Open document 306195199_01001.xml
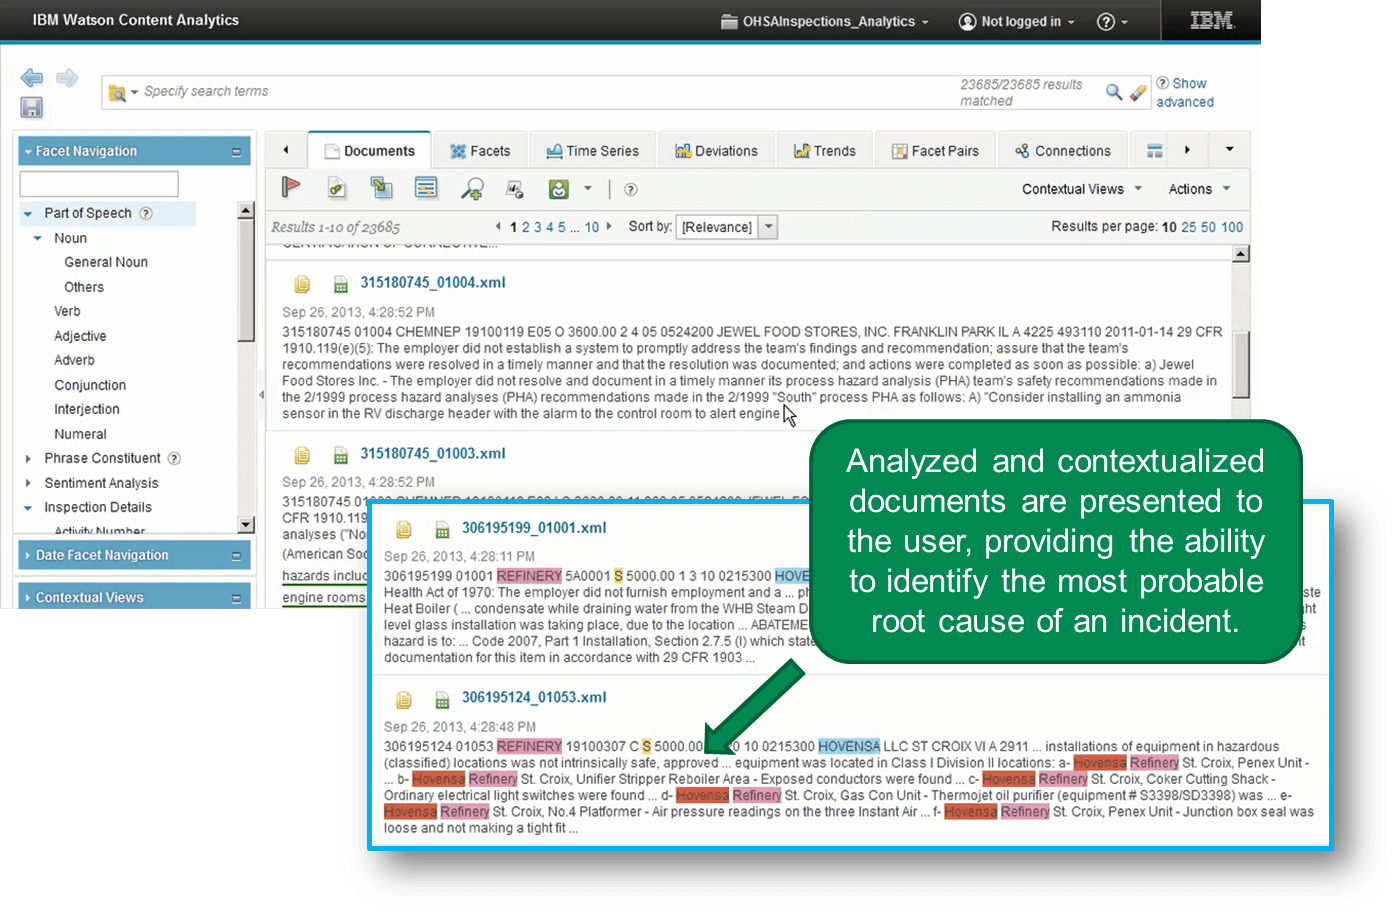Image resolution: width=1399 pixels, height=916 pixels. pos(534,528)
